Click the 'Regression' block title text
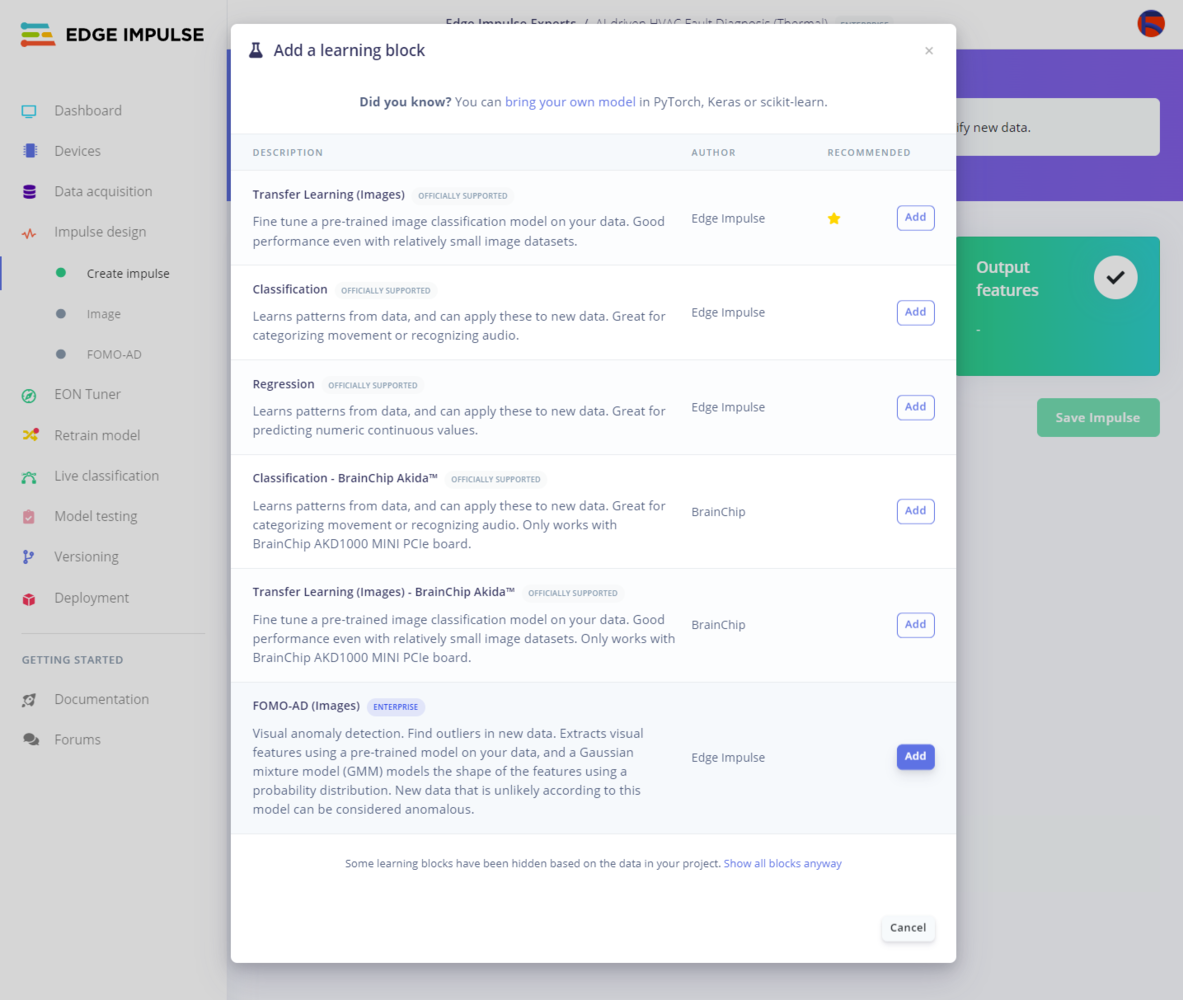 click(x=283, y=384)
